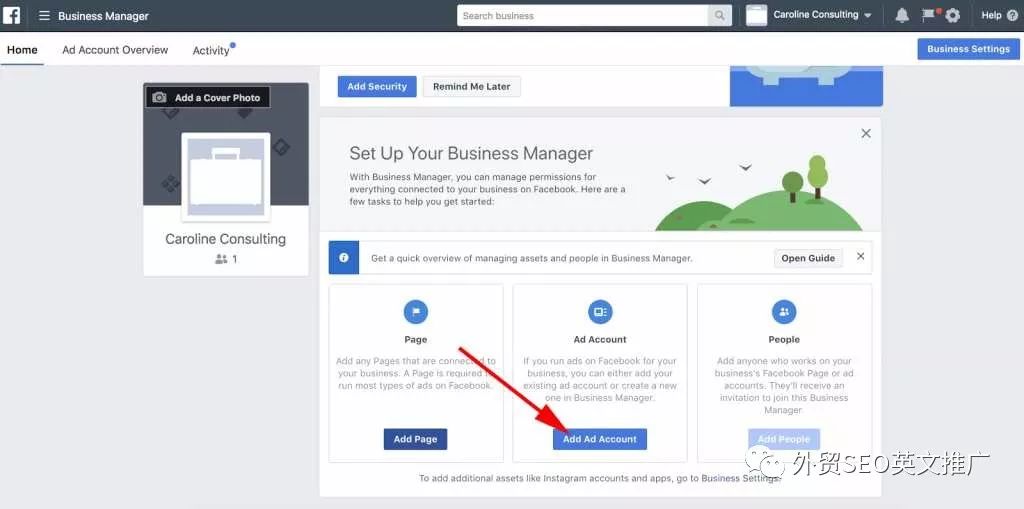Click the Add Page button

click(x=415, y=439)
